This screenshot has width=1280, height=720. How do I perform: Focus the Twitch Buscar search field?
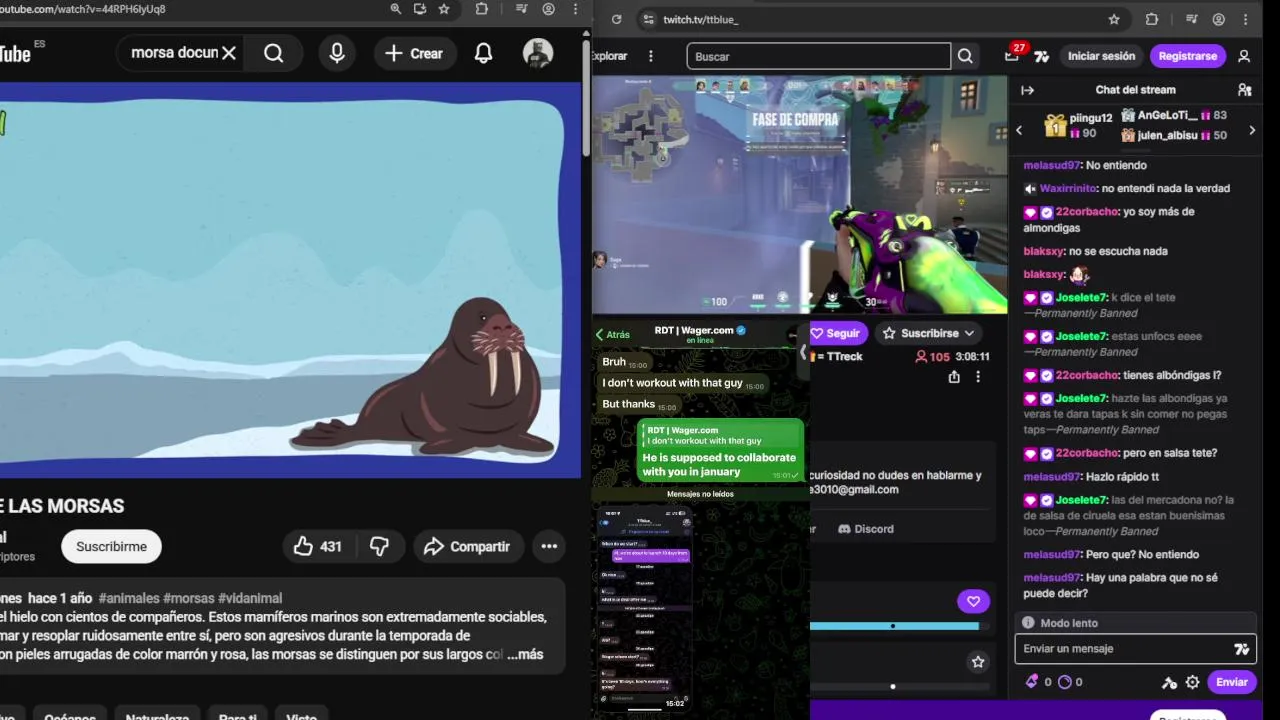point(818,56)
